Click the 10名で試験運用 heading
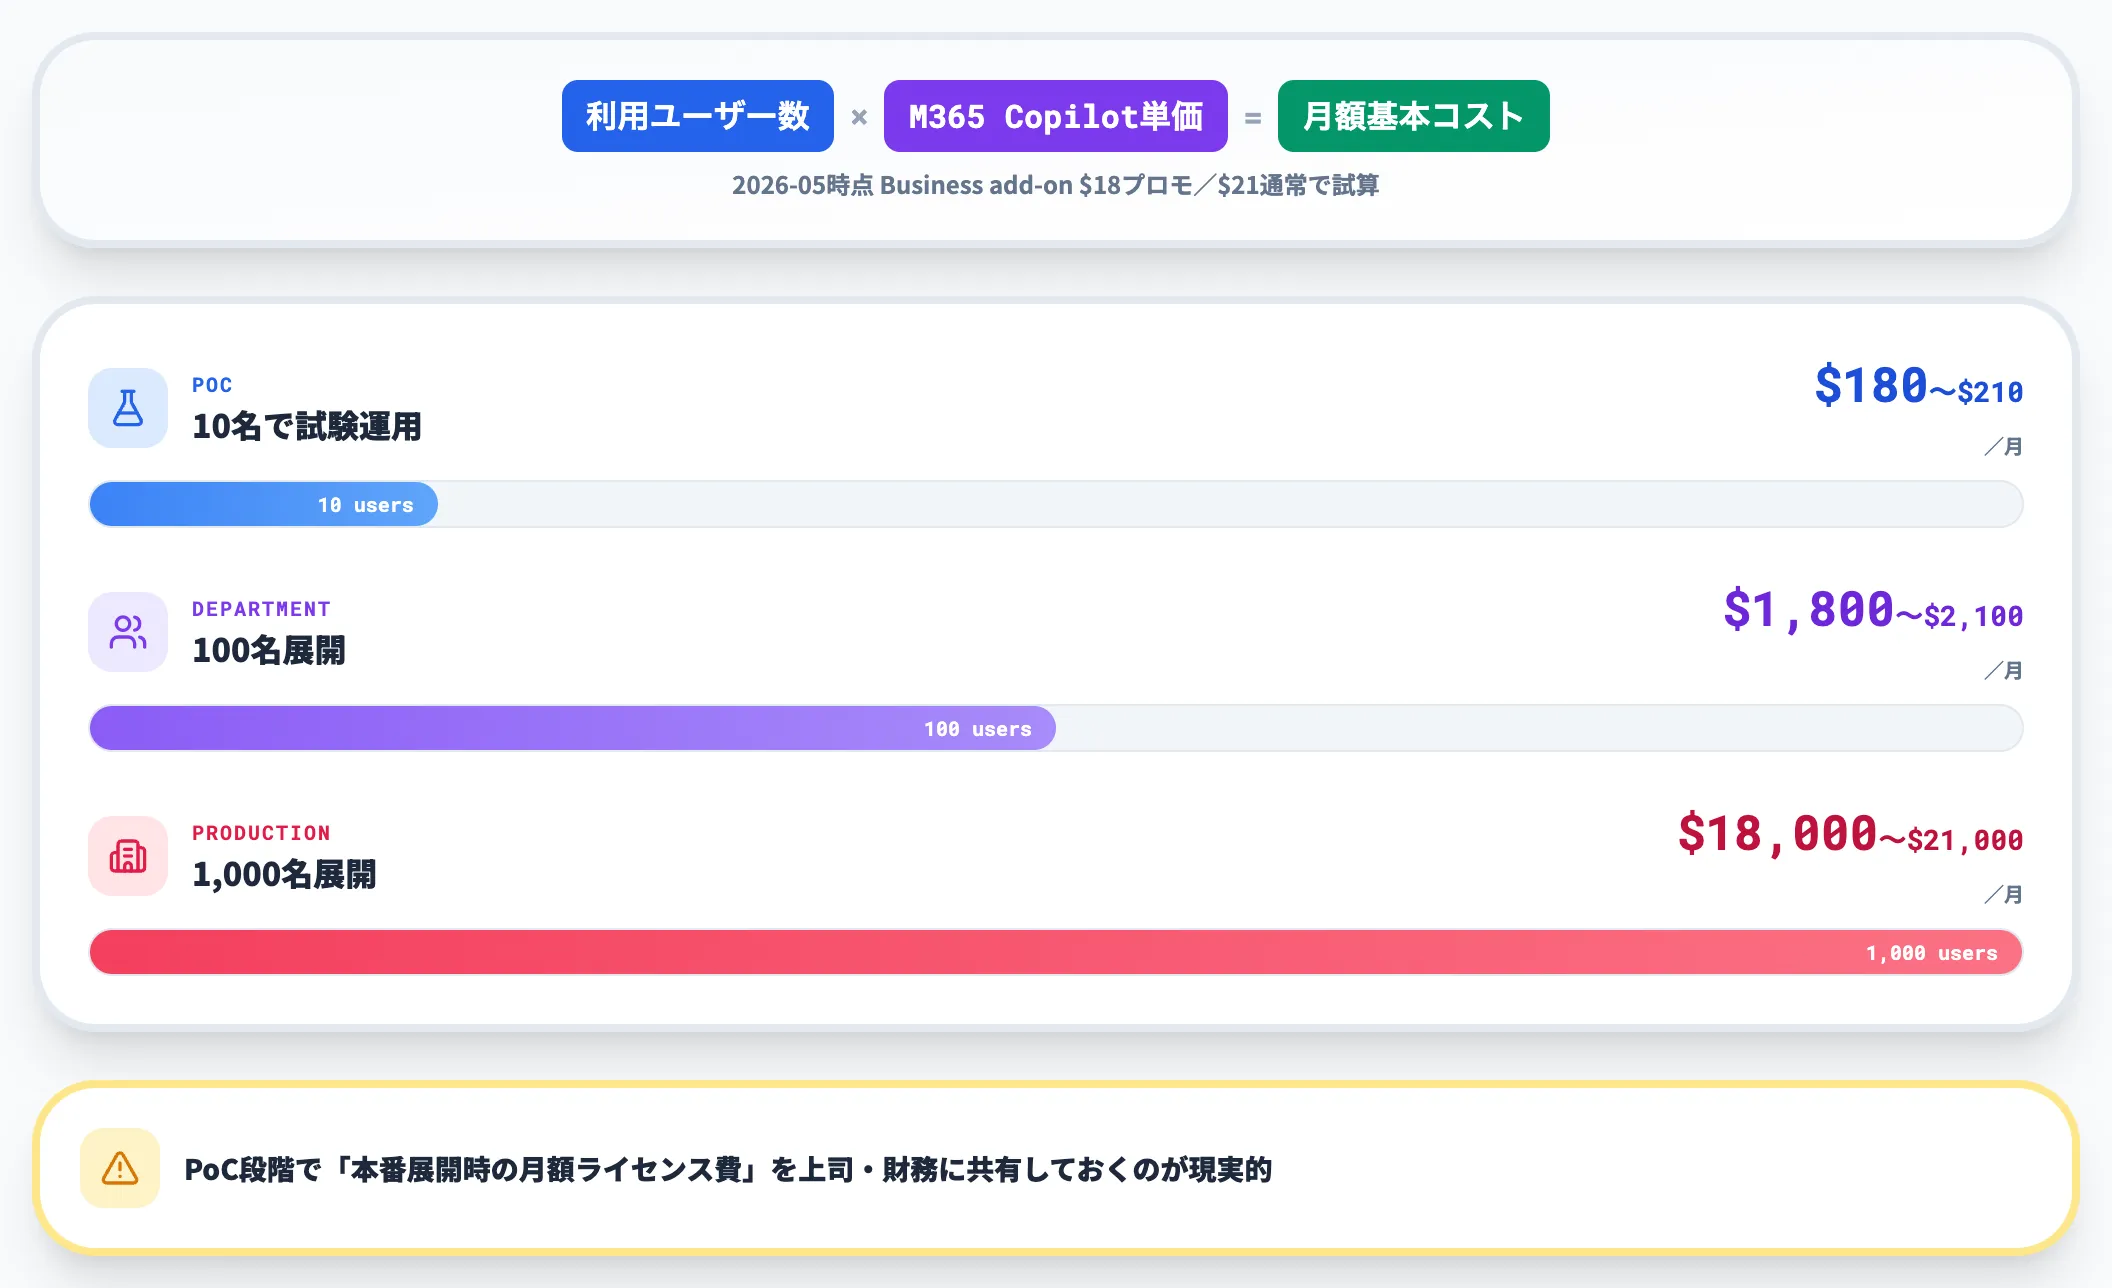 point(307,426)
